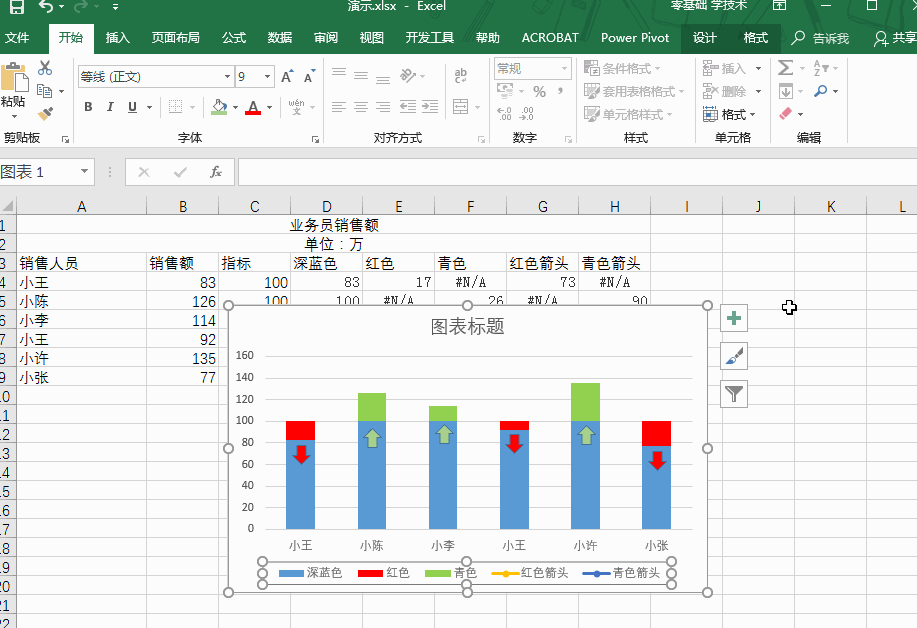Align text left

(339, 106)
